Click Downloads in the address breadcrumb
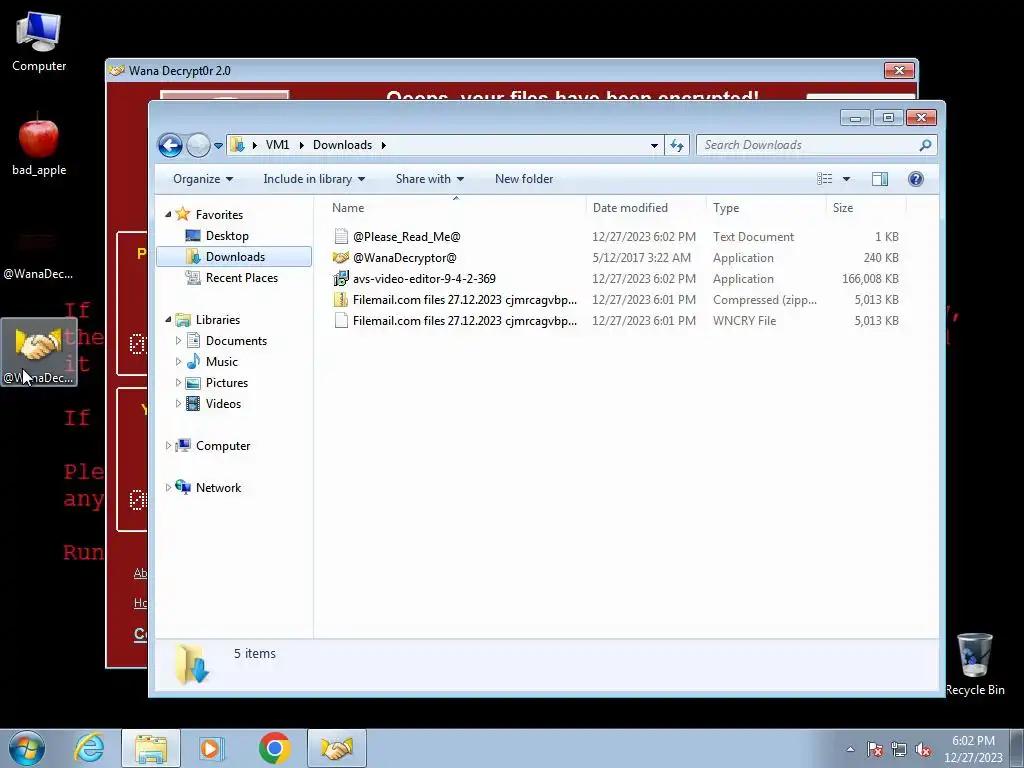This screenshot has height=768, width=1024. (x=342, y=145)
